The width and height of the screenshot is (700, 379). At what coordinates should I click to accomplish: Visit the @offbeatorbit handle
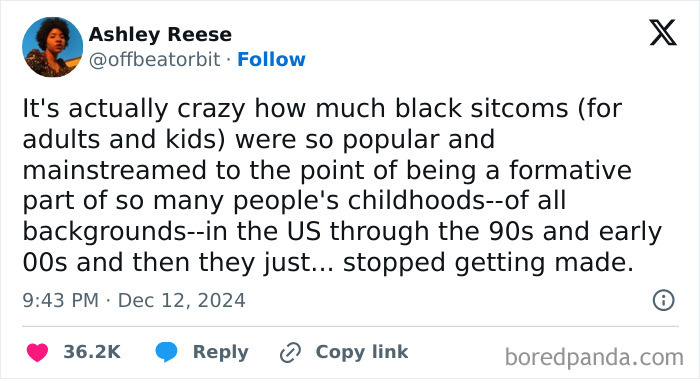[x=154, y=59]
